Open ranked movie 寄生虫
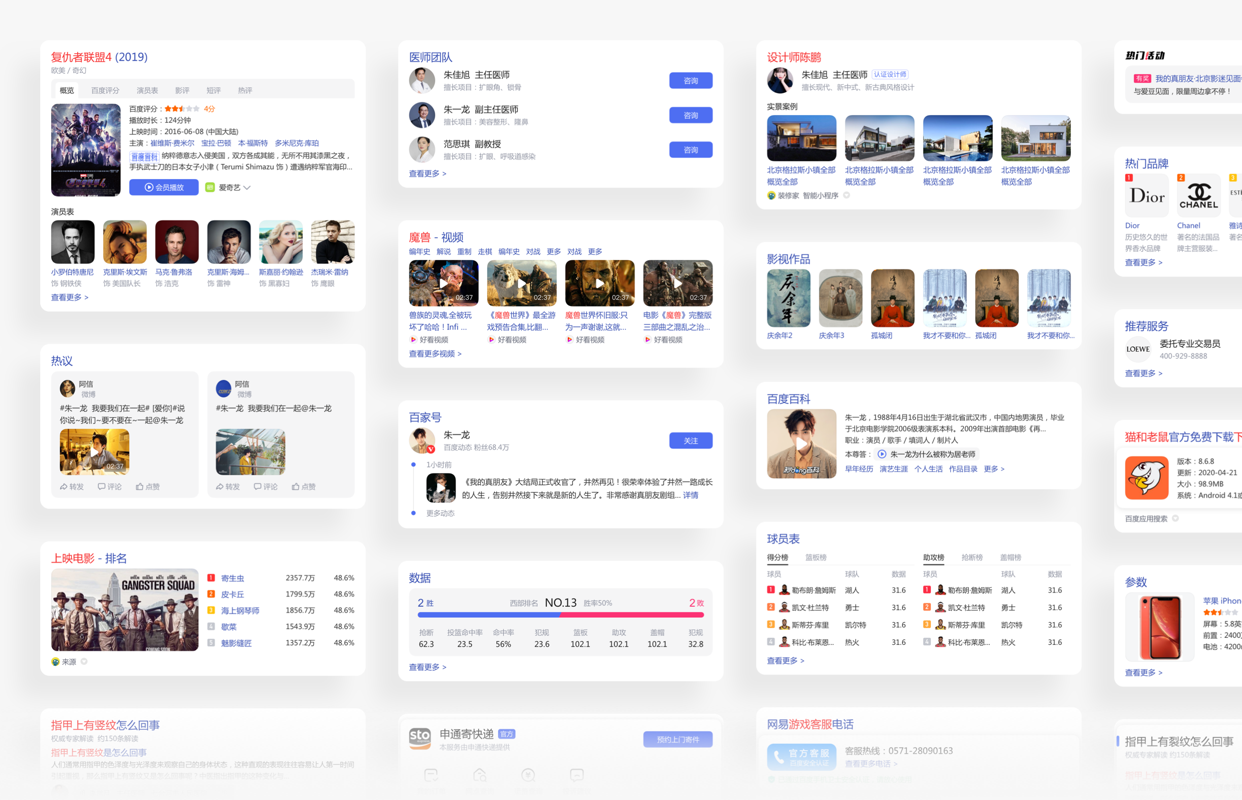 pyautogui.click(x=232, y=578)
